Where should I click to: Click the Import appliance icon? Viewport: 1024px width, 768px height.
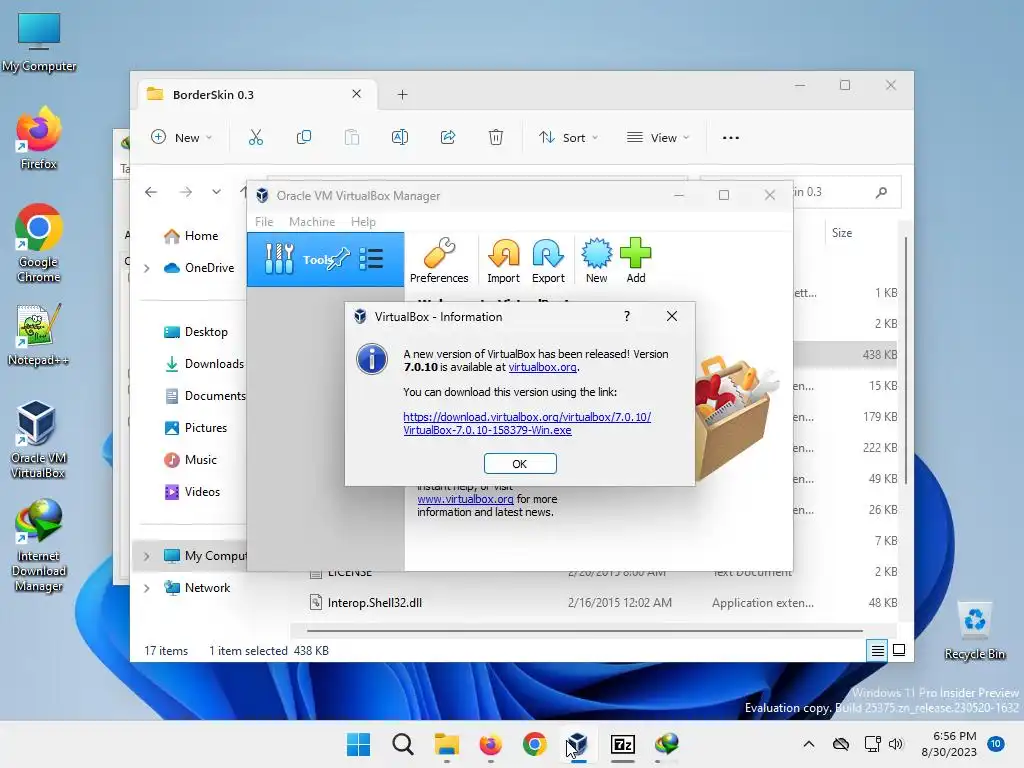click(504, 260)
